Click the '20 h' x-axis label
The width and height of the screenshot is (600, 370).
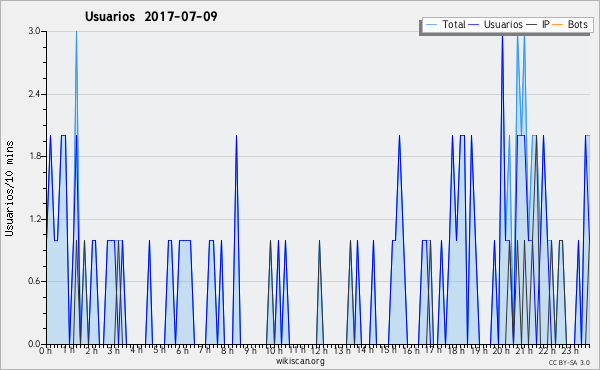coord(501,351)
